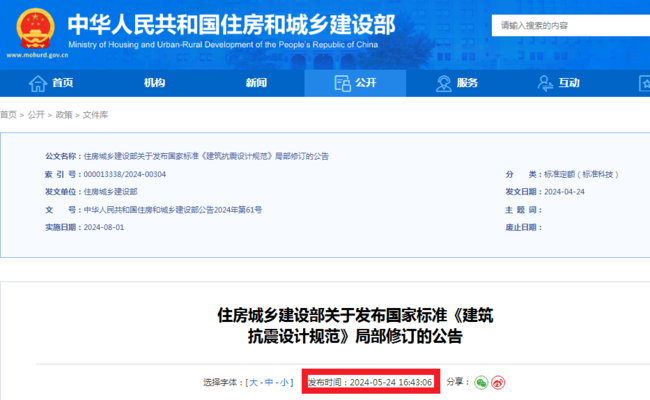Set font size to 小 (small)
This screenshot has height=400, width=650.
click(284, 382)
